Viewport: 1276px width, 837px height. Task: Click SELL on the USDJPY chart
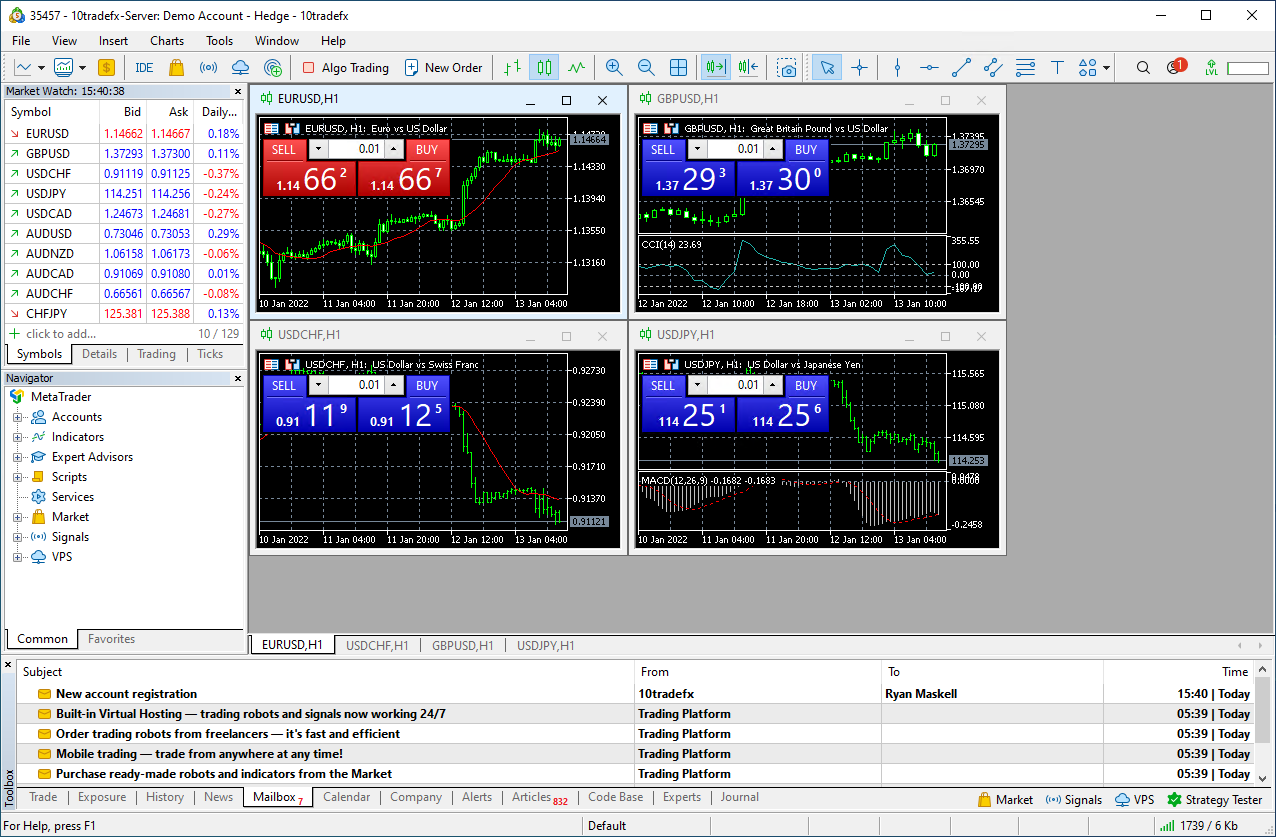663,385
